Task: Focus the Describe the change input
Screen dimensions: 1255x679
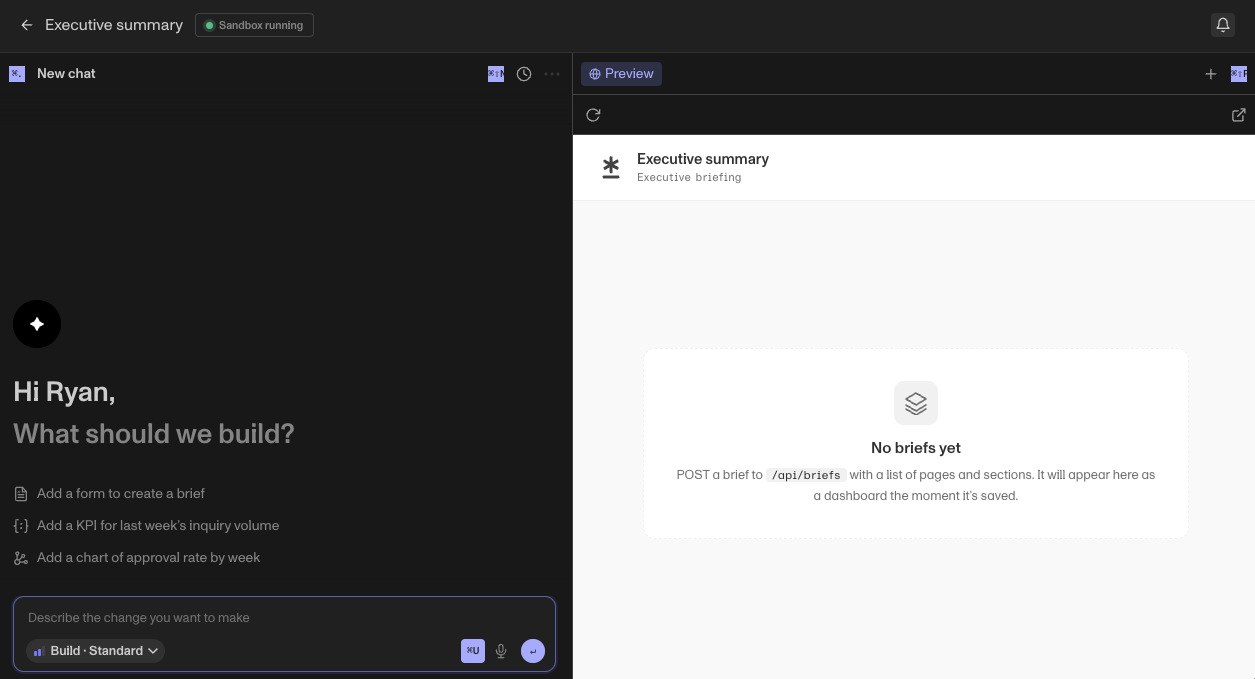Action: click(284, 617)
